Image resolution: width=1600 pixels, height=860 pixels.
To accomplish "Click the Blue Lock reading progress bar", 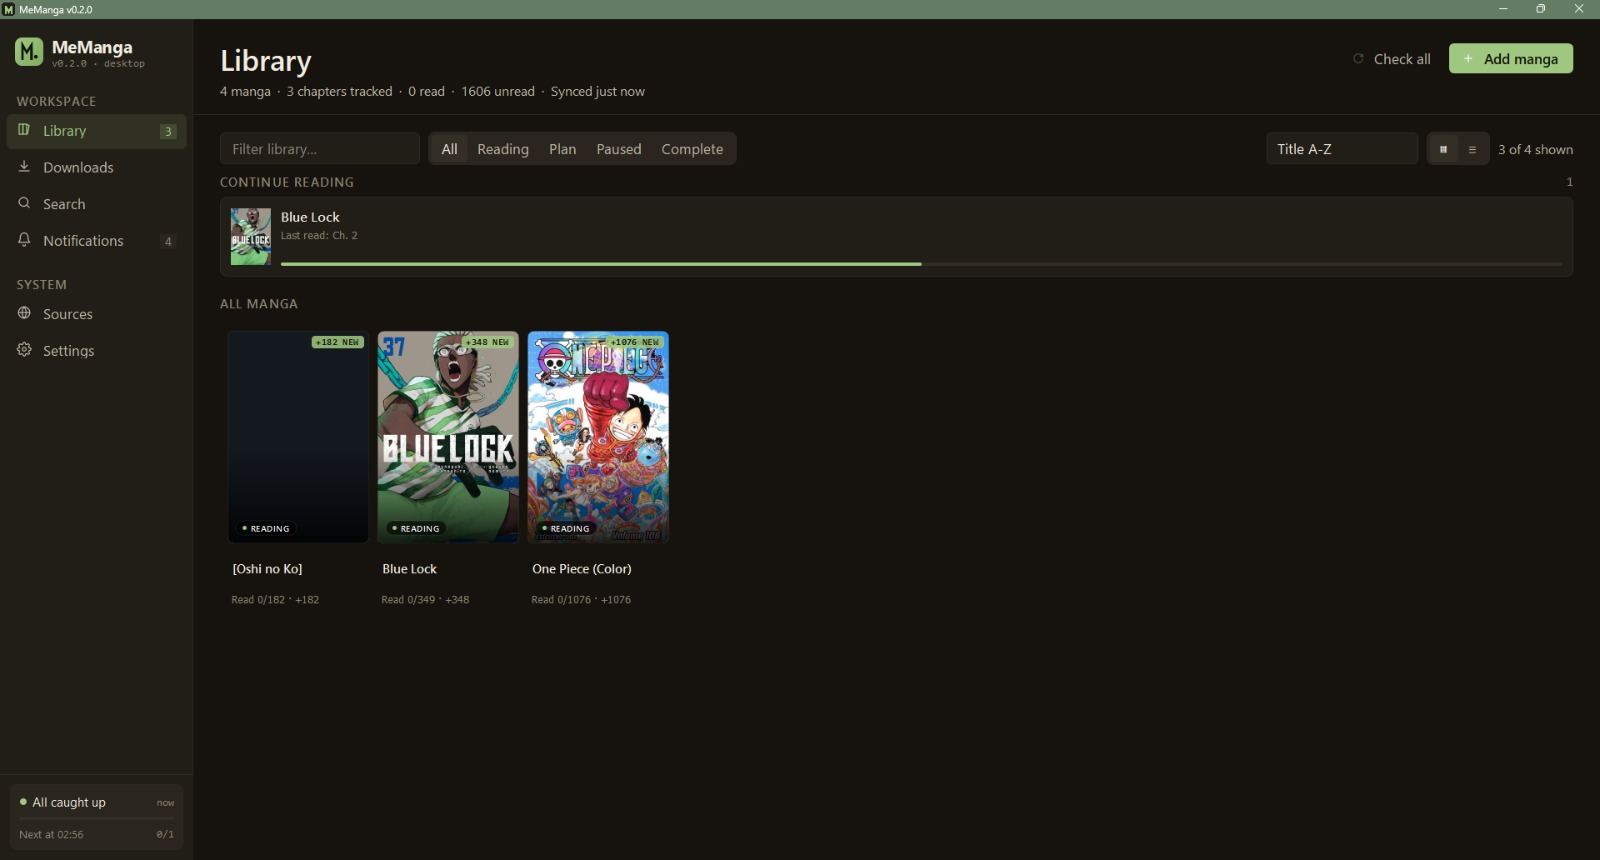I will [x=921, y=264].
